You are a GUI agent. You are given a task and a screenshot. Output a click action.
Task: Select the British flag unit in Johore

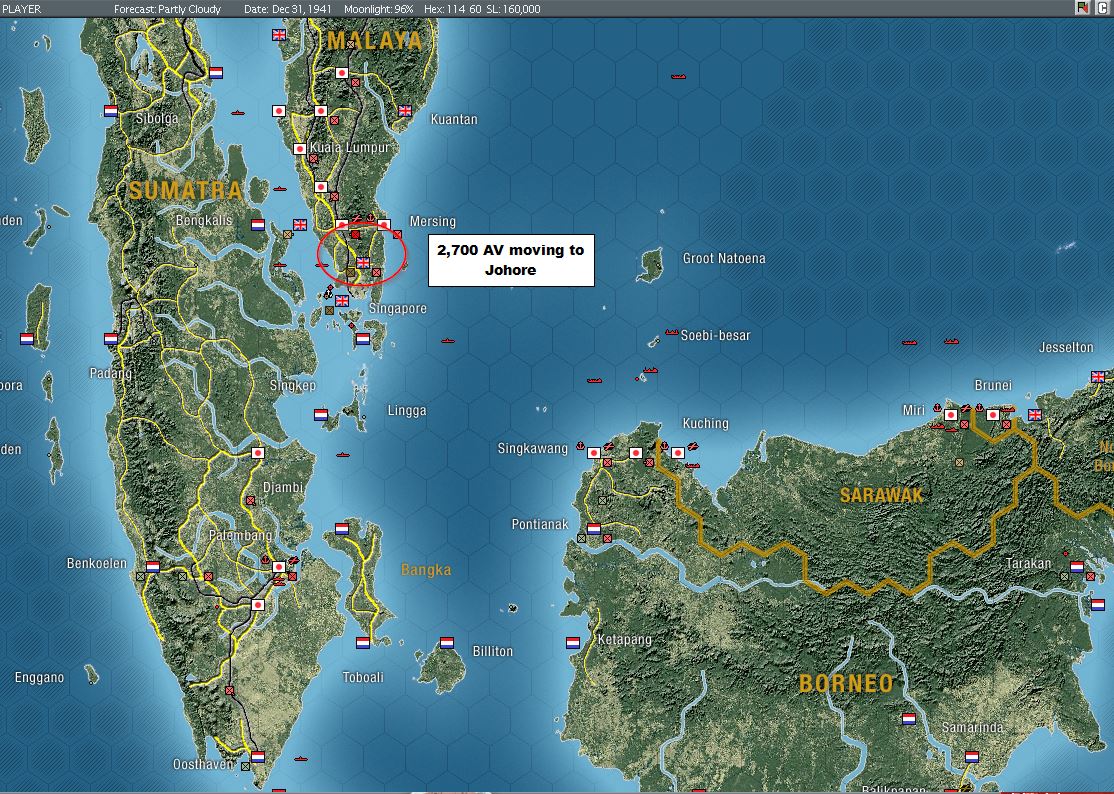[363, 263]
